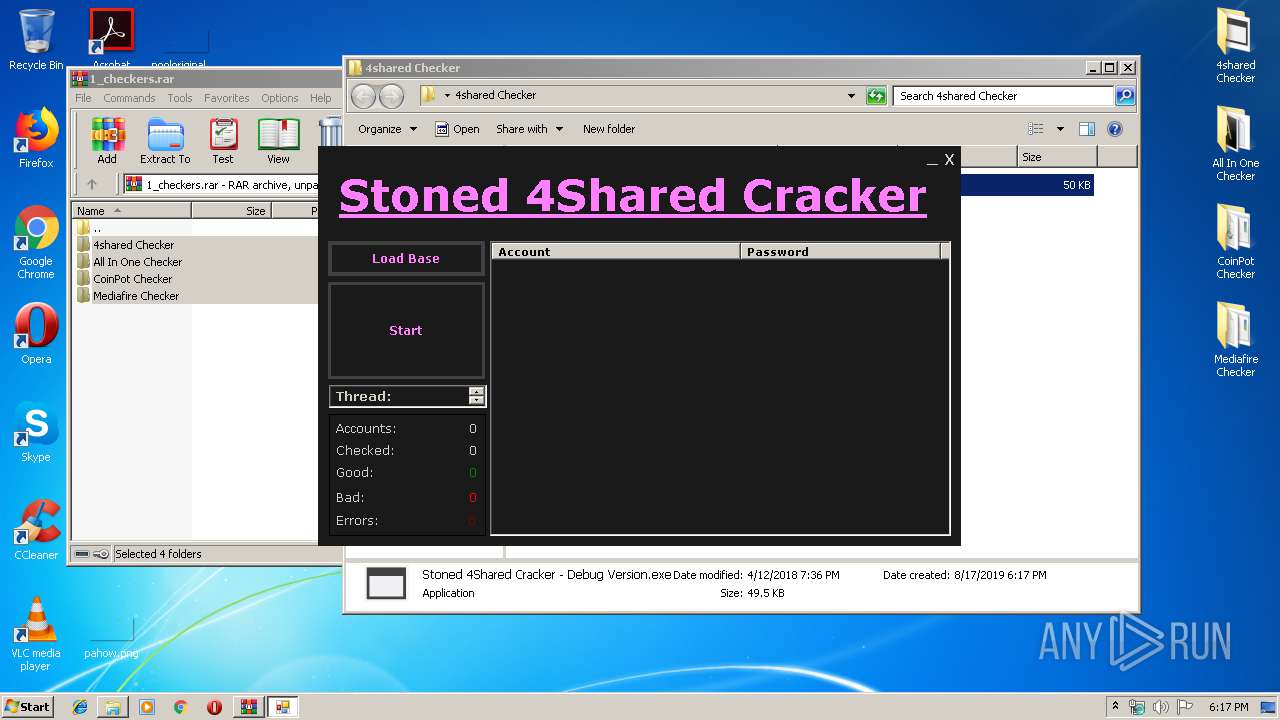Decrease the Thread count with down arrow
Image resolution: width=1280 pixels, height=720 pixels.
(476, 401)
